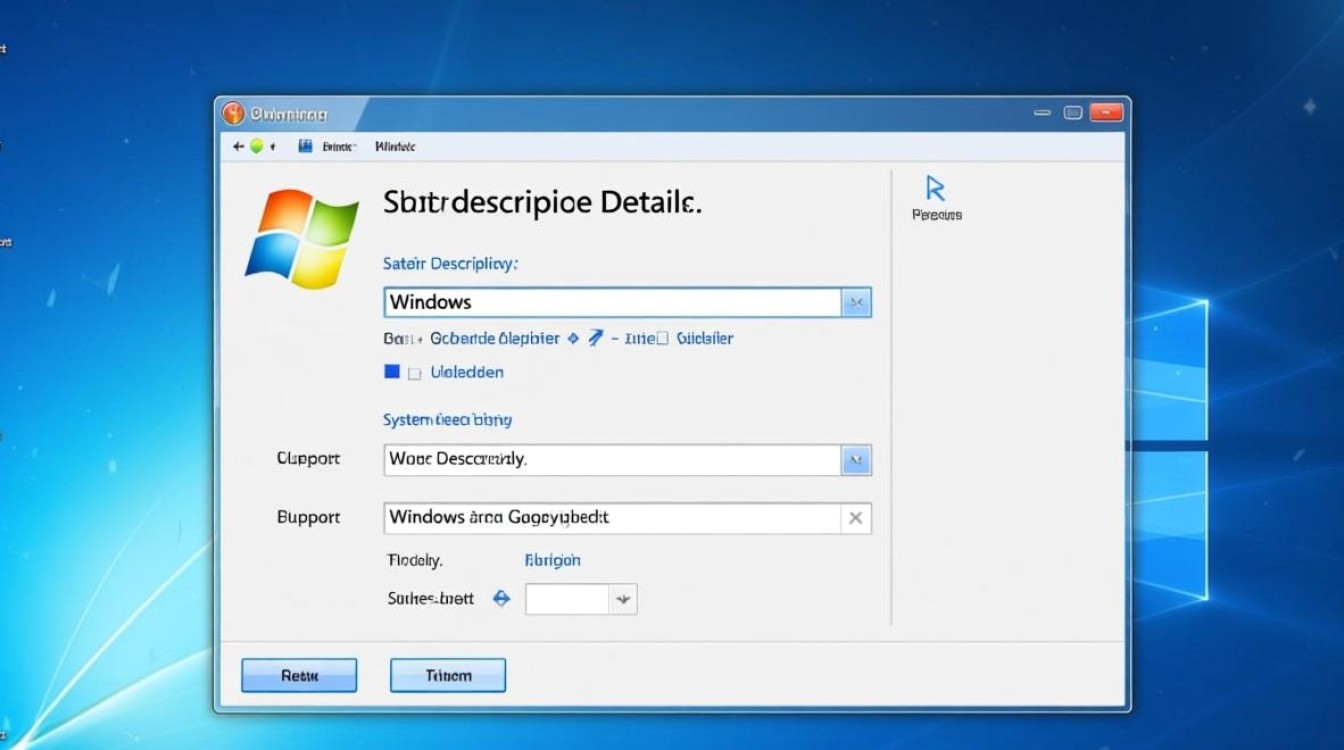Open the second toolbar menu item

click(x=395, y=146)
